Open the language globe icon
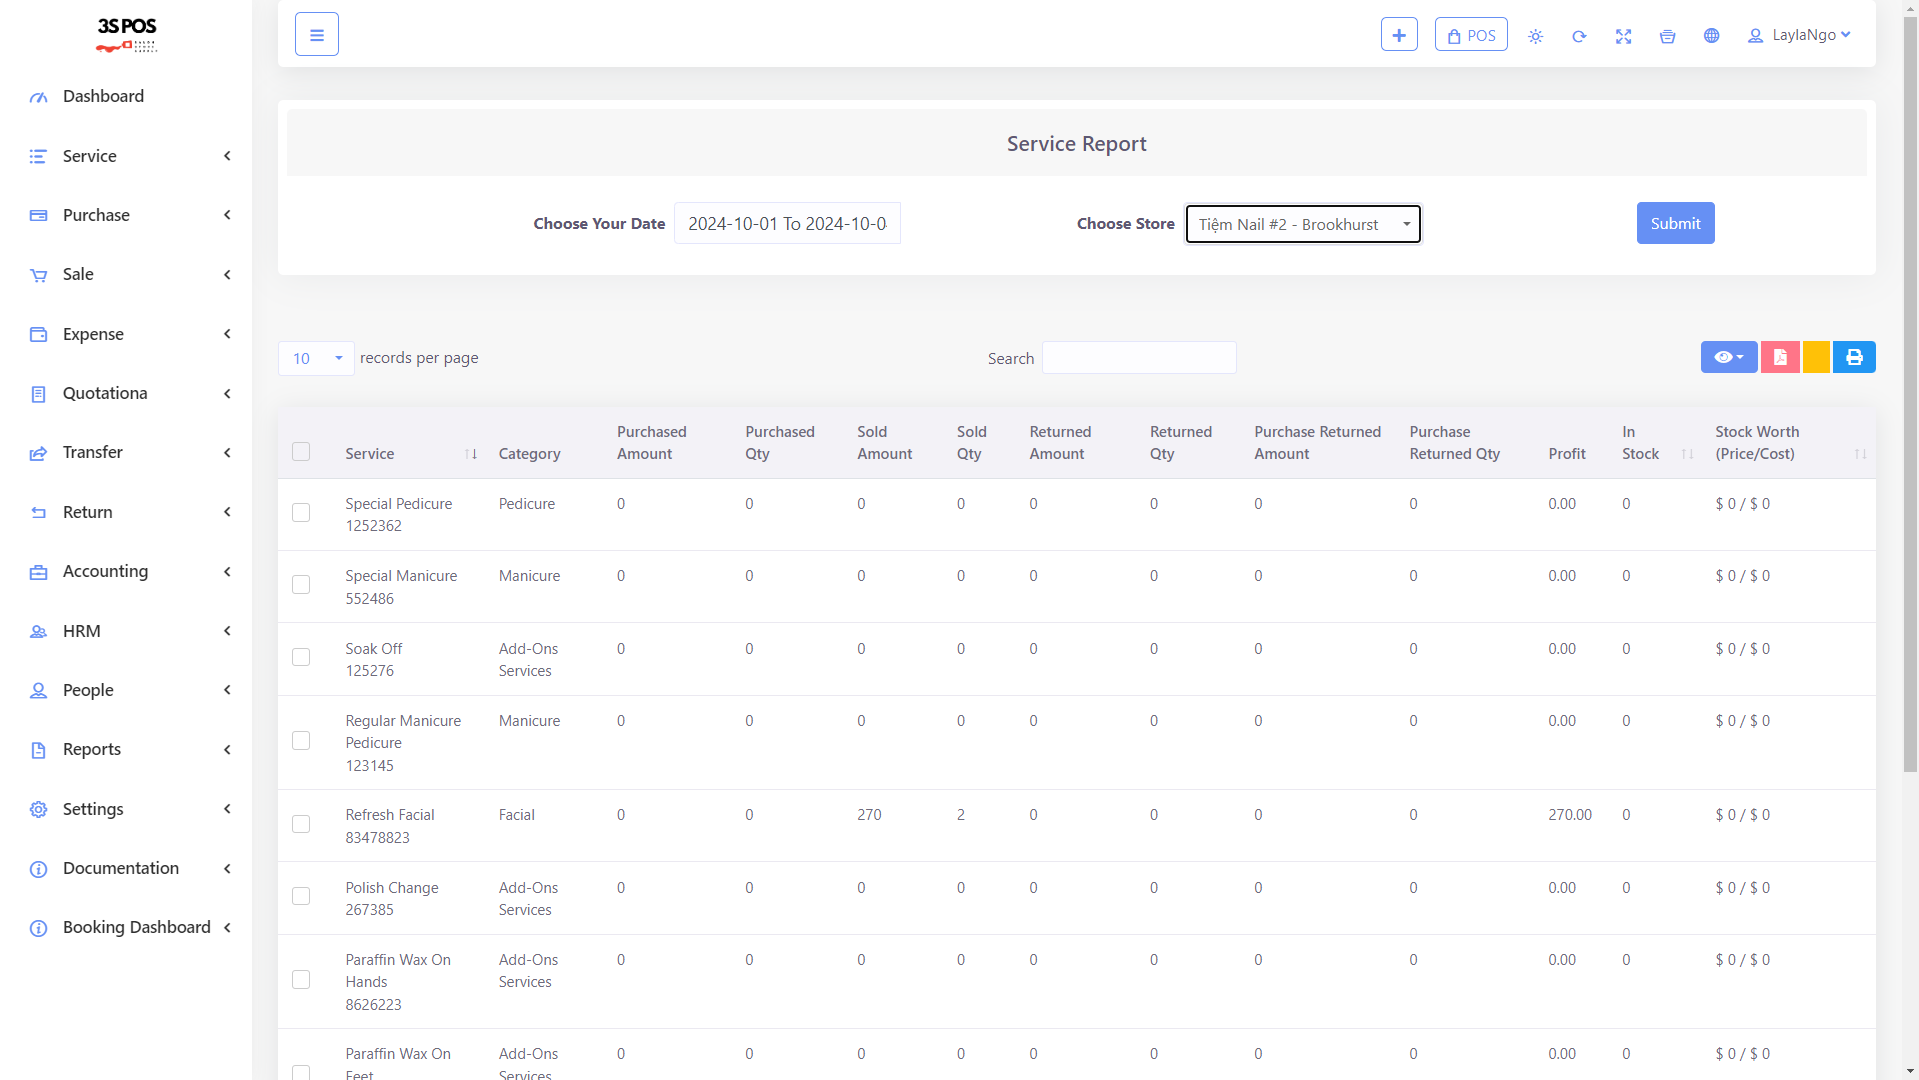The width and height of the screenshot is (1919, 1080). 1711,36
